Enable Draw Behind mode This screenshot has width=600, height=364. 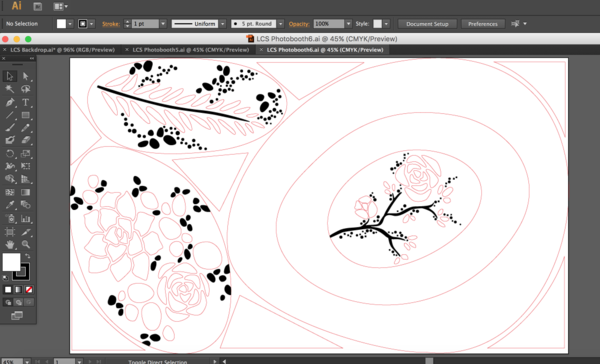tap(18, 302)
